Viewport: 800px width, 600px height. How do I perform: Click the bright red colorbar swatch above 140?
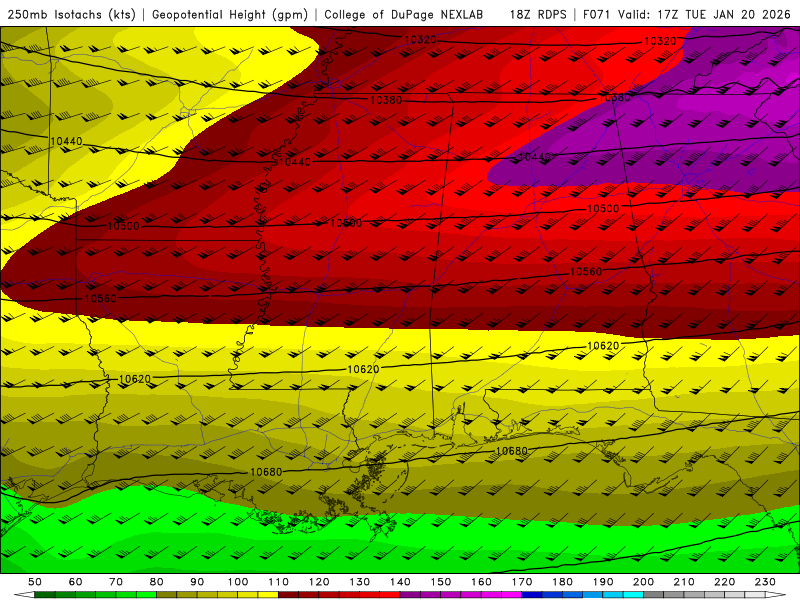[390, 595]
